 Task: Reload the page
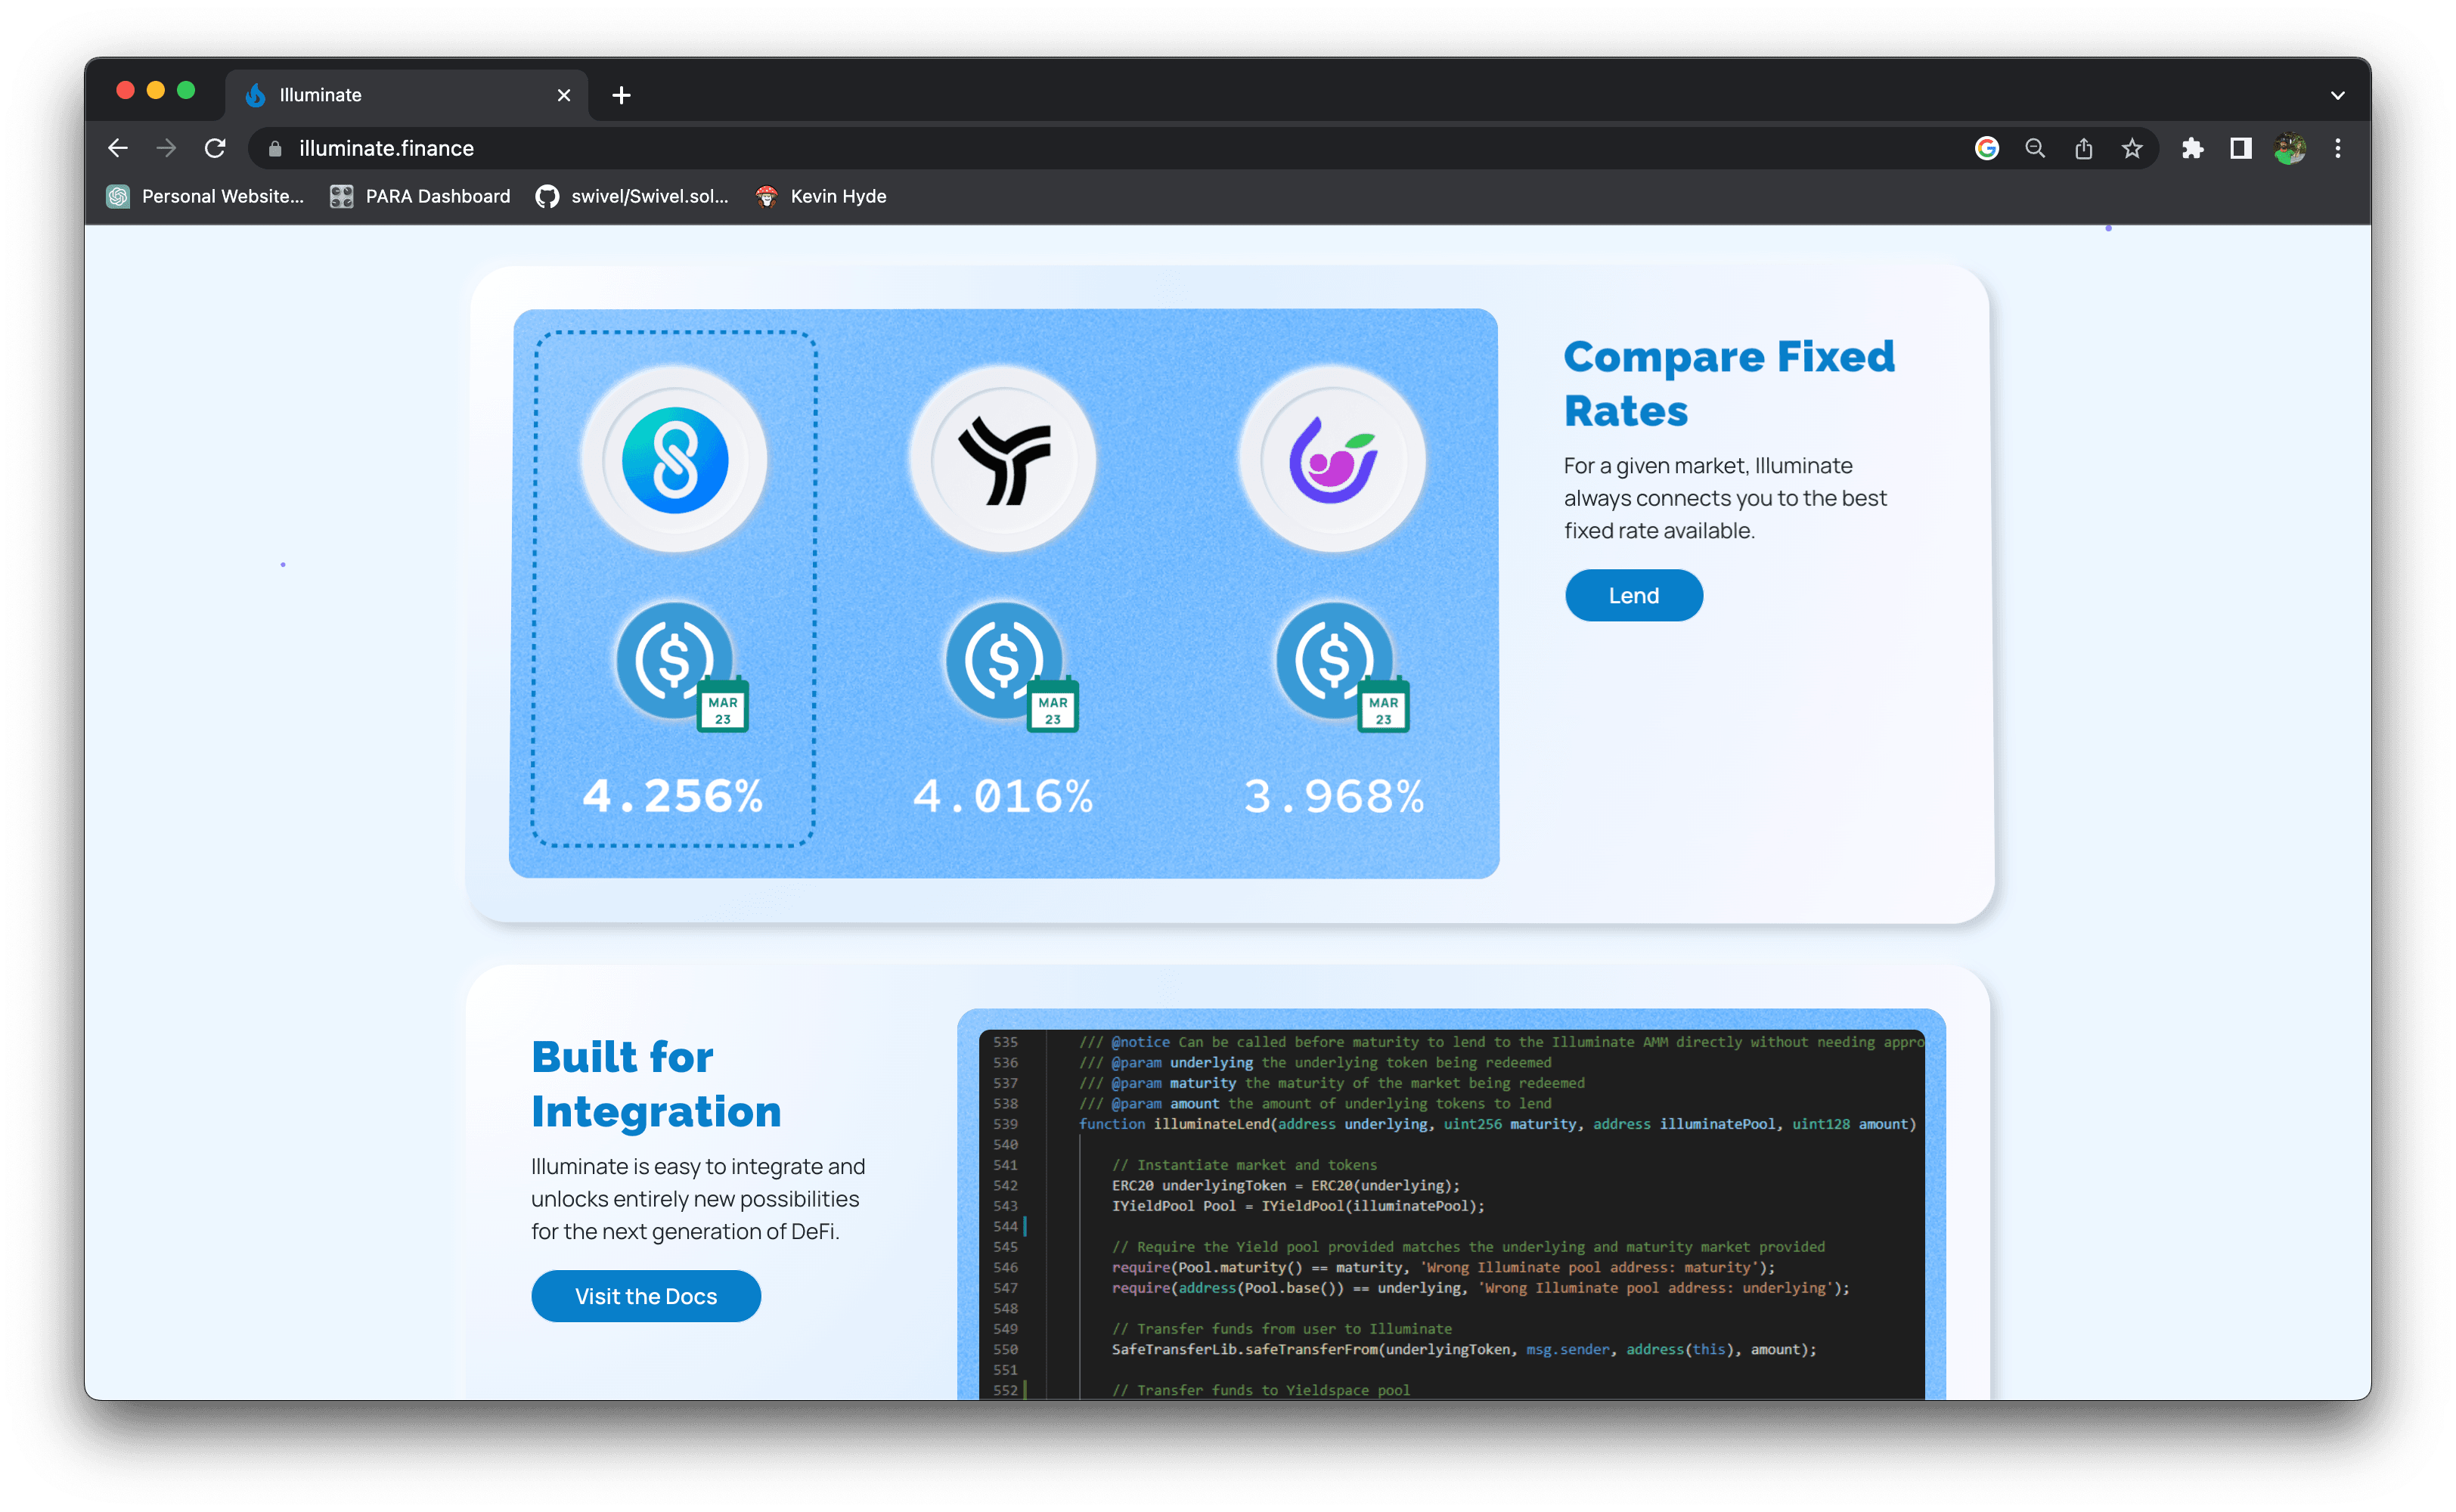215,149
